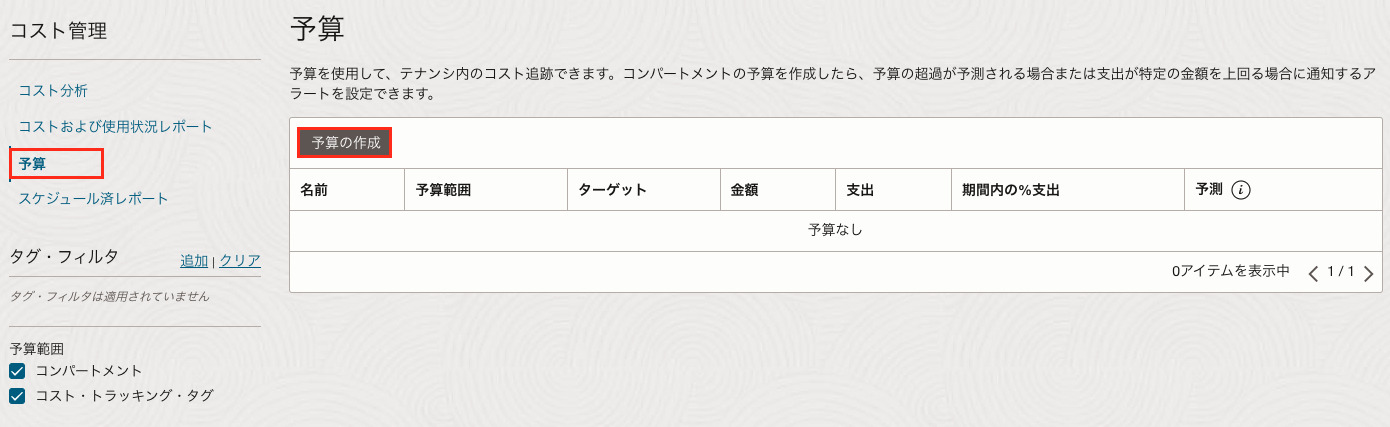
Task: Click the 予算なし empty table row
Action: [x=835, y=230]
